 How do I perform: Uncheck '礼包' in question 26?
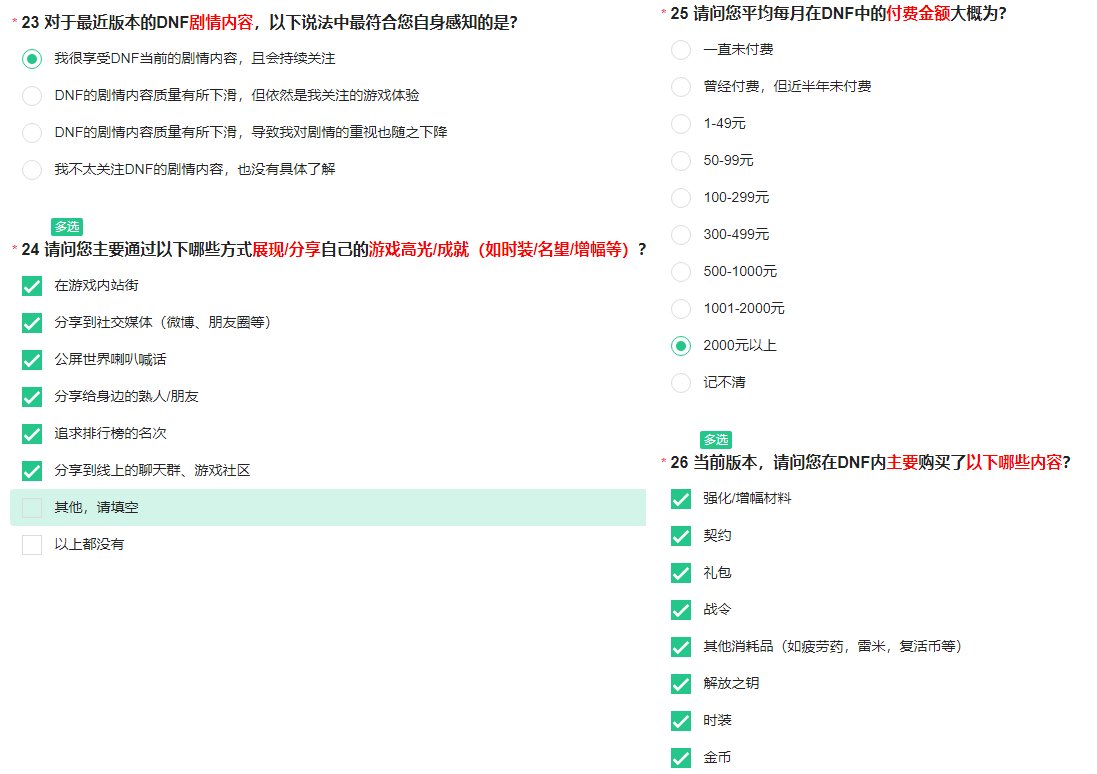click(681, 573)
